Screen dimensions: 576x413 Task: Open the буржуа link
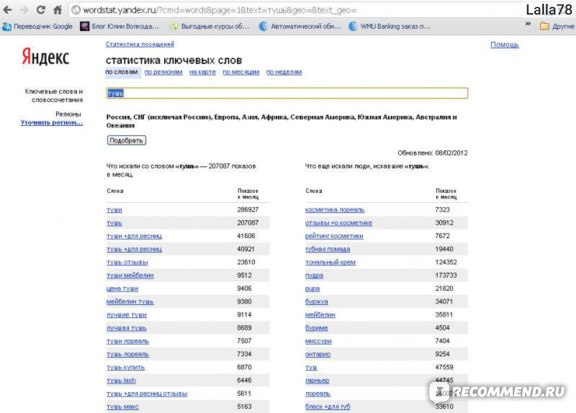tap(316, 302)
